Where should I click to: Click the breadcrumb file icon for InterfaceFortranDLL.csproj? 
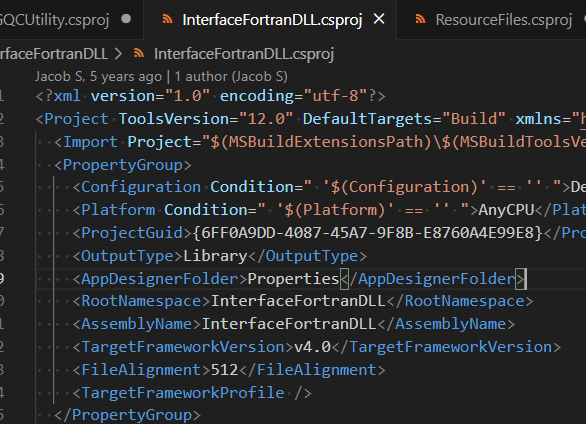coord(139,53)
